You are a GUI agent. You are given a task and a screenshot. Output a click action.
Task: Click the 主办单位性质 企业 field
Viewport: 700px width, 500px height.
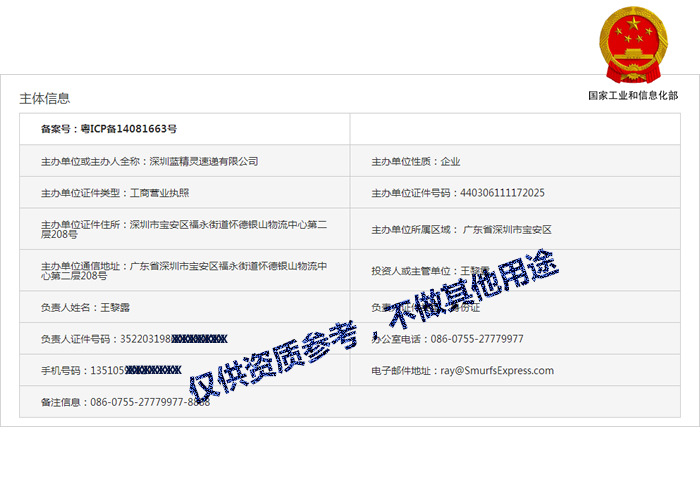coord(416,161)
